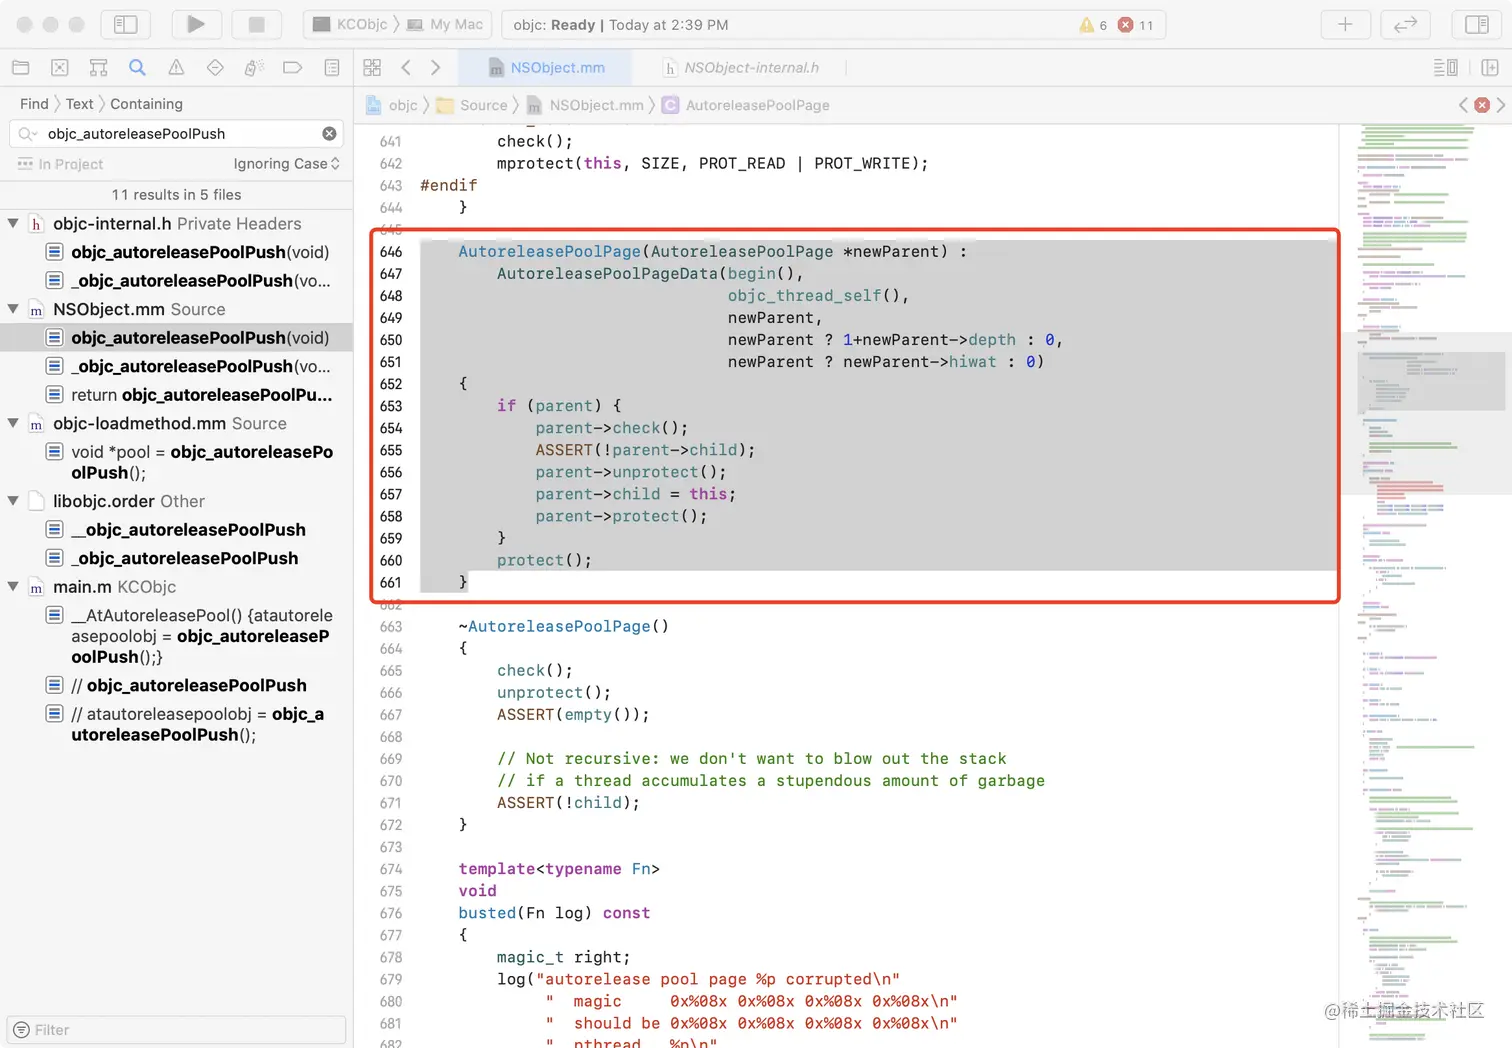
Task: Toggle the right inspector panel
Action: coord(1476,24)
